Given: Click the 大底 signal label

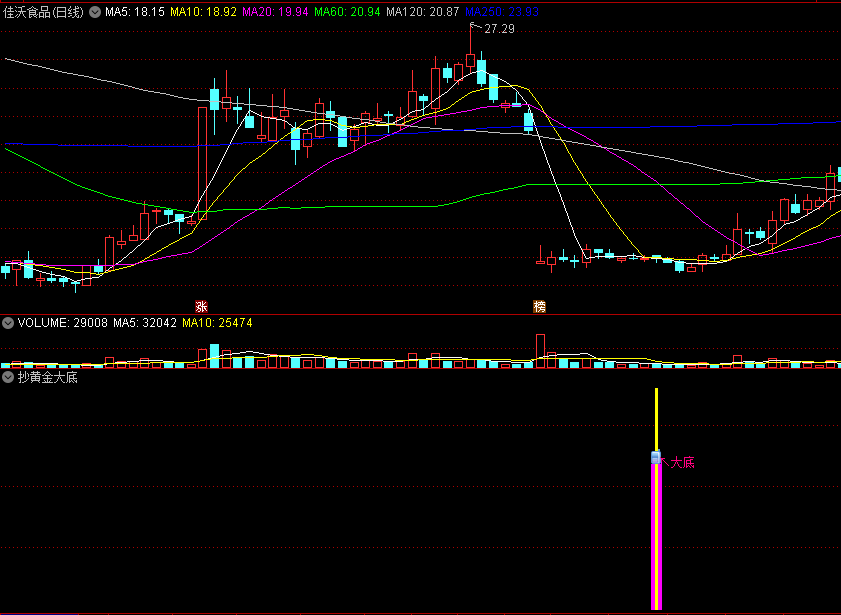Looking at the screenshot, I should coord(682,462).
